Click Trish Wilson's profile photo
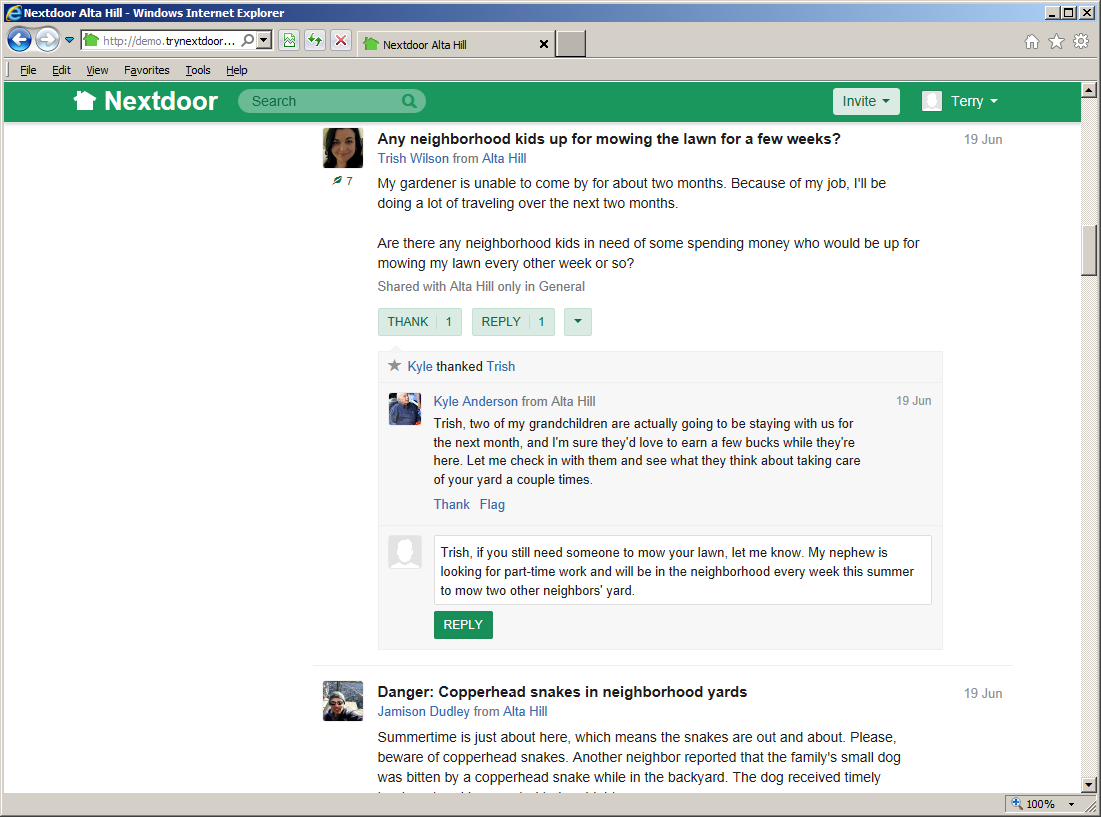This screenshot has height=817, width=1101. pos(343,148)
